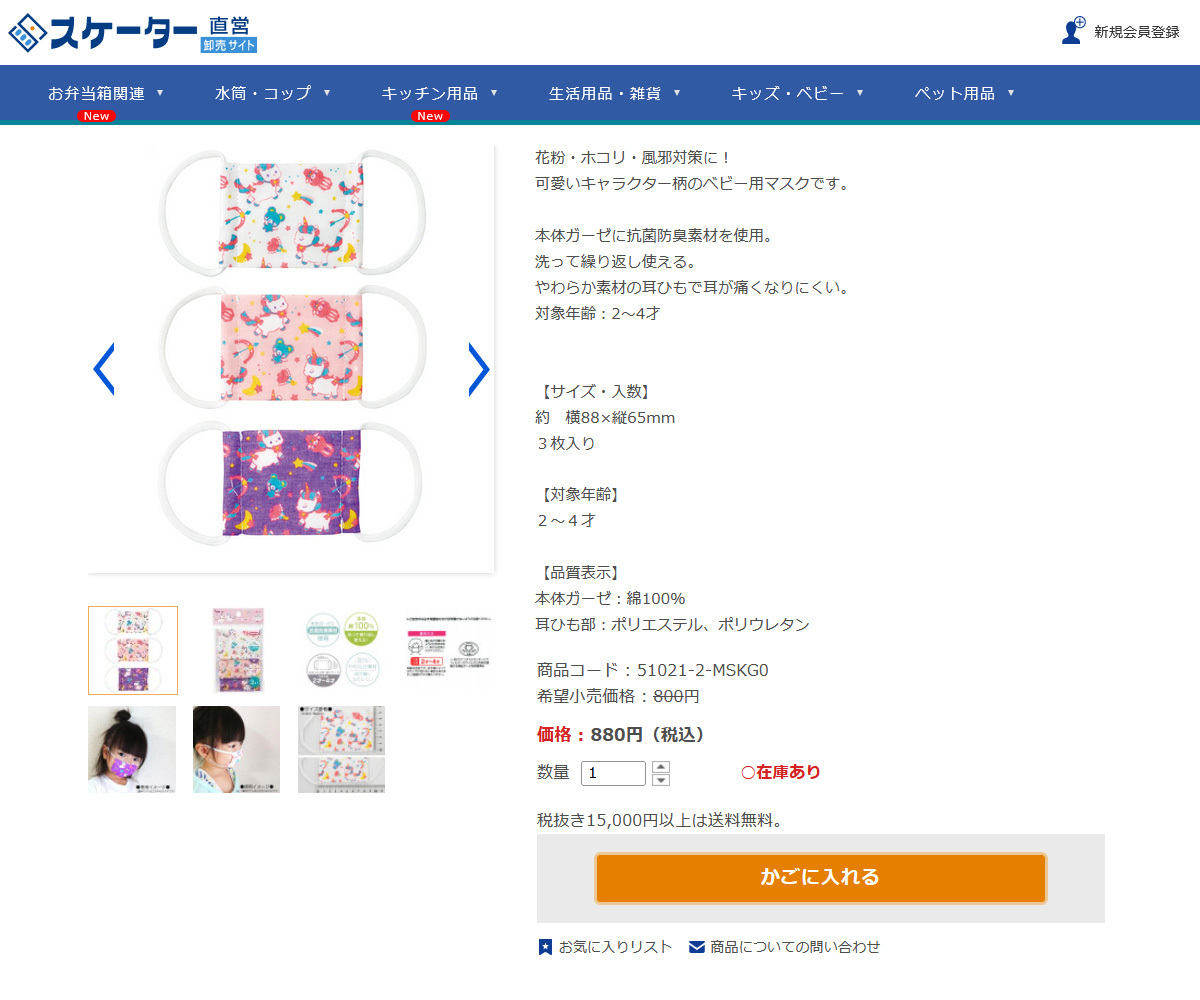Select the child wearing purple mask thumbnail
The image size is (1200, 1000).
point(132,749)
